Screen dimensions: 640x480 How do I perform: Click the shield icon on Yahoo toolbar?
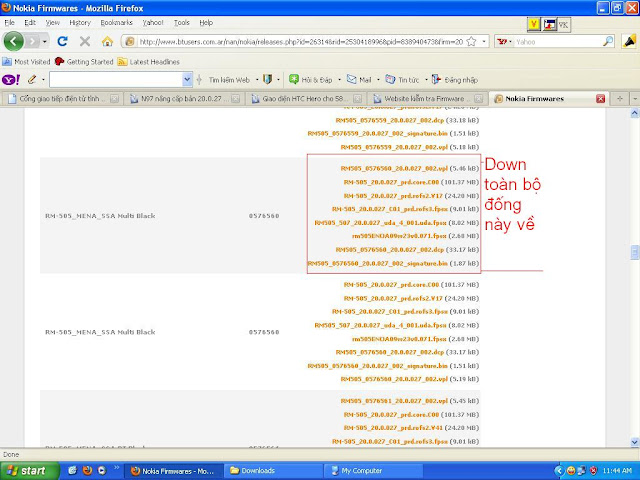(x=267, y=80)
